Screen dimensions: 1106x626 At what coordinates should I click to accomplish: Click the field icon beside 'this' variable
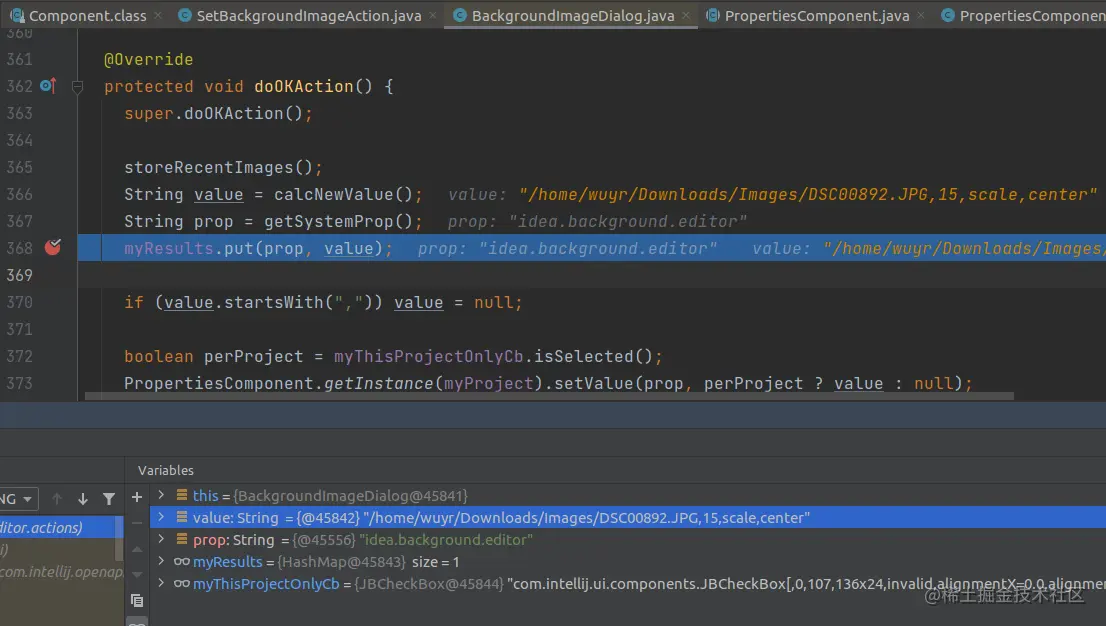(x=181, y=495)
